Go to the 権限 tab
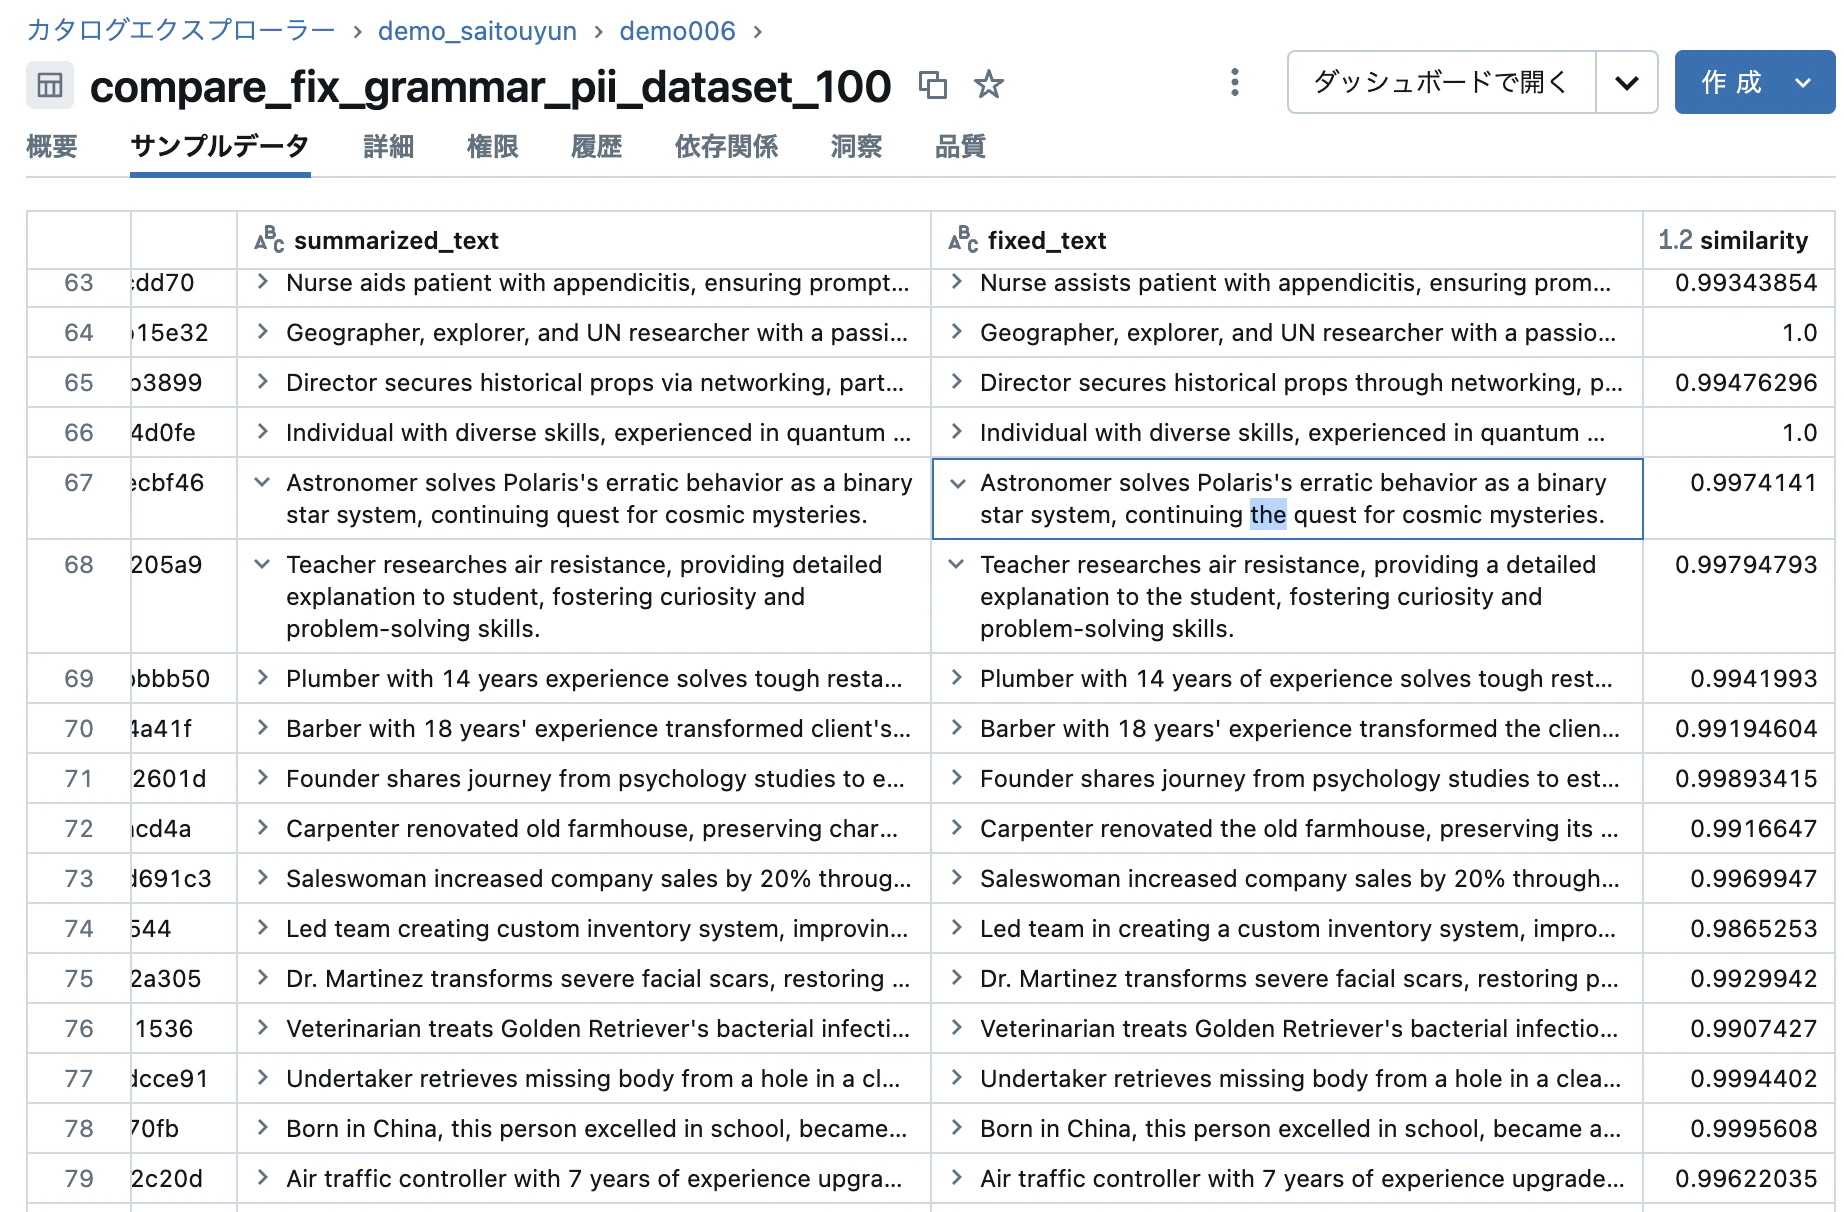 pyautogui.click(x=493, y=147)
